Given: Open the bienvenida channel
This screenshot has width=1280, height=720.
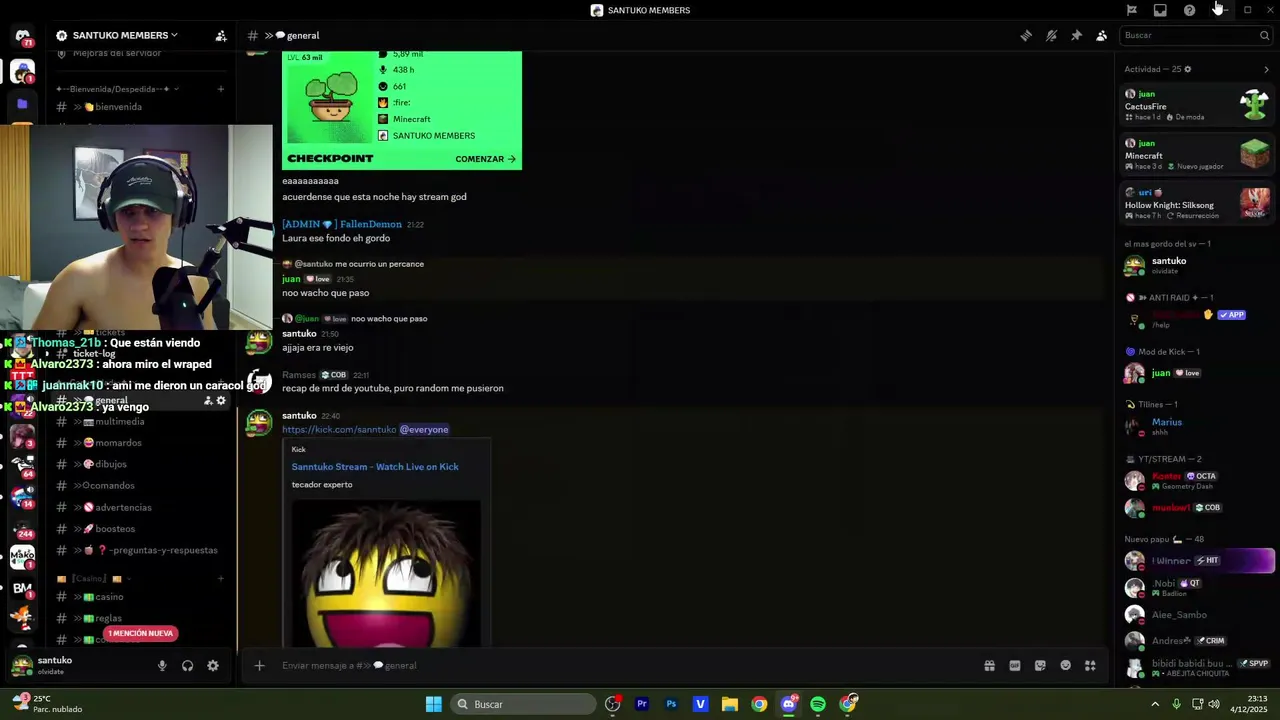Looking at the screenshot, I should [141, 107].
